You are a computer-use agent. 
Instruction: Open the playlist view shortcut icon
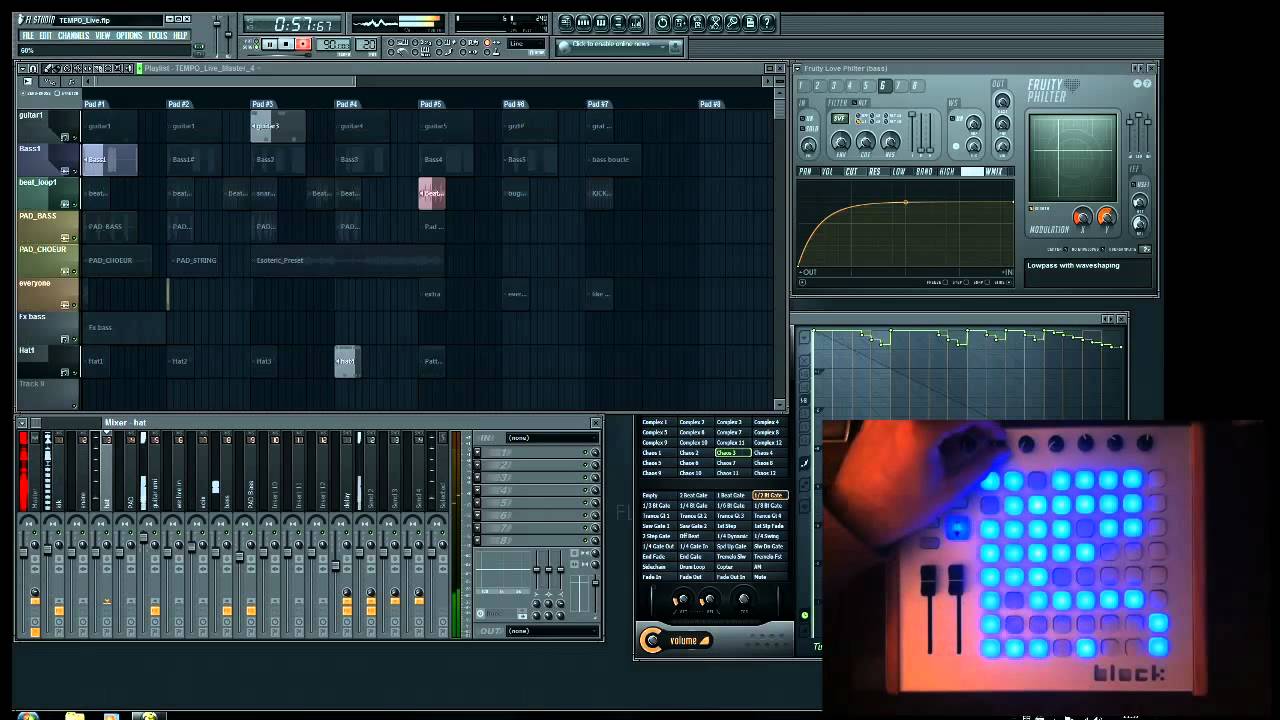pyautogui.click(x=566, y=23)
